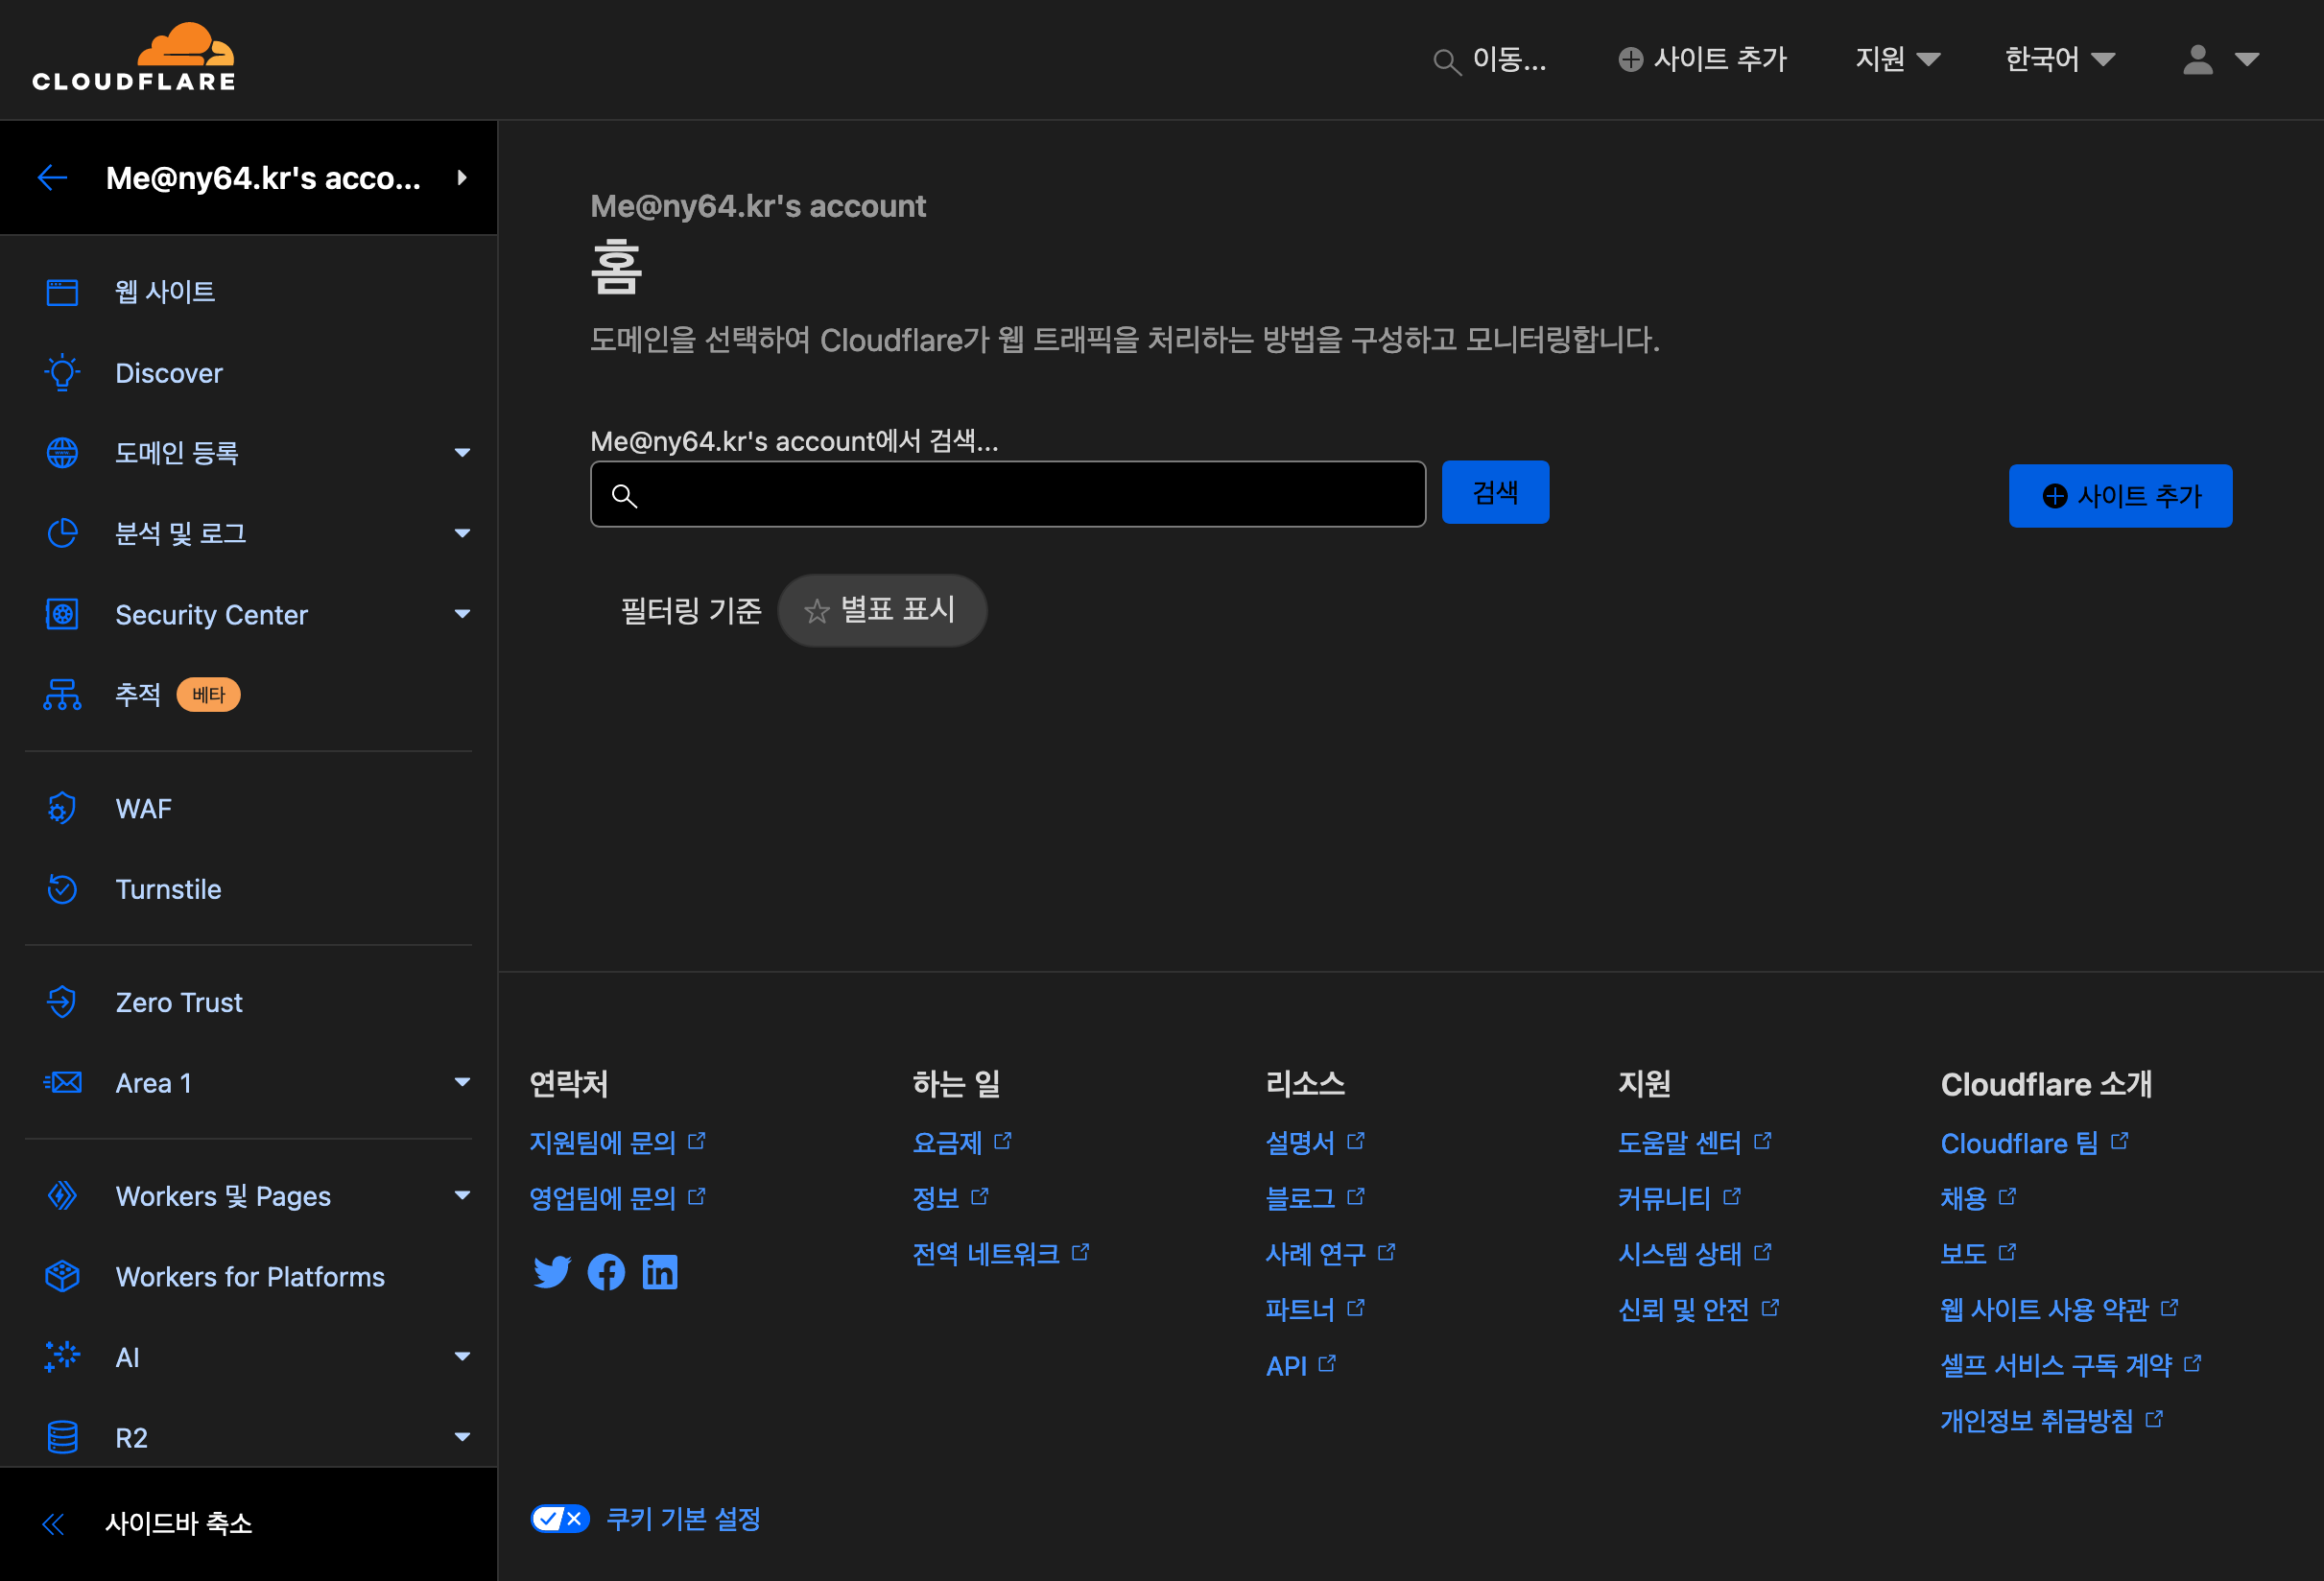Click the 분석 및 로그 pie chart icon
This screenshot has width=2324, height=1581.
(62, 533)
